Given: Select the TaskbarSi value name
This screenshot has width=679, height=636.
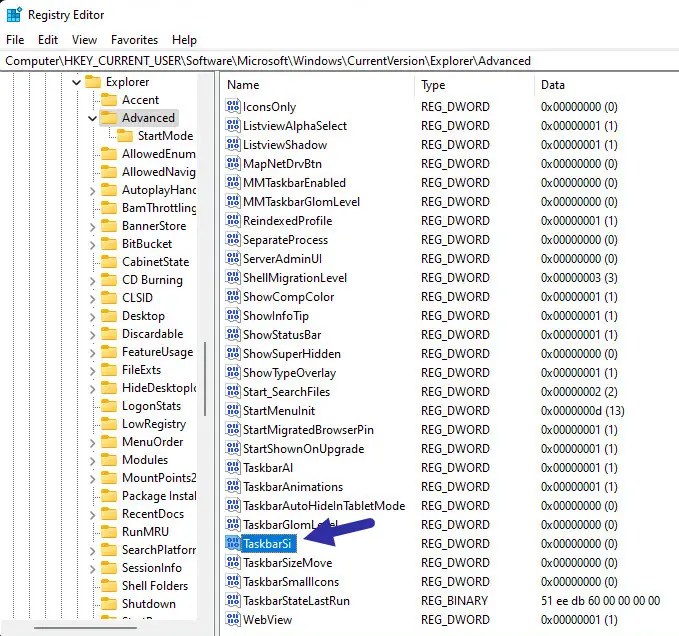Looking at the screenshot, I should pyautogui.click(x=267, y=544).
